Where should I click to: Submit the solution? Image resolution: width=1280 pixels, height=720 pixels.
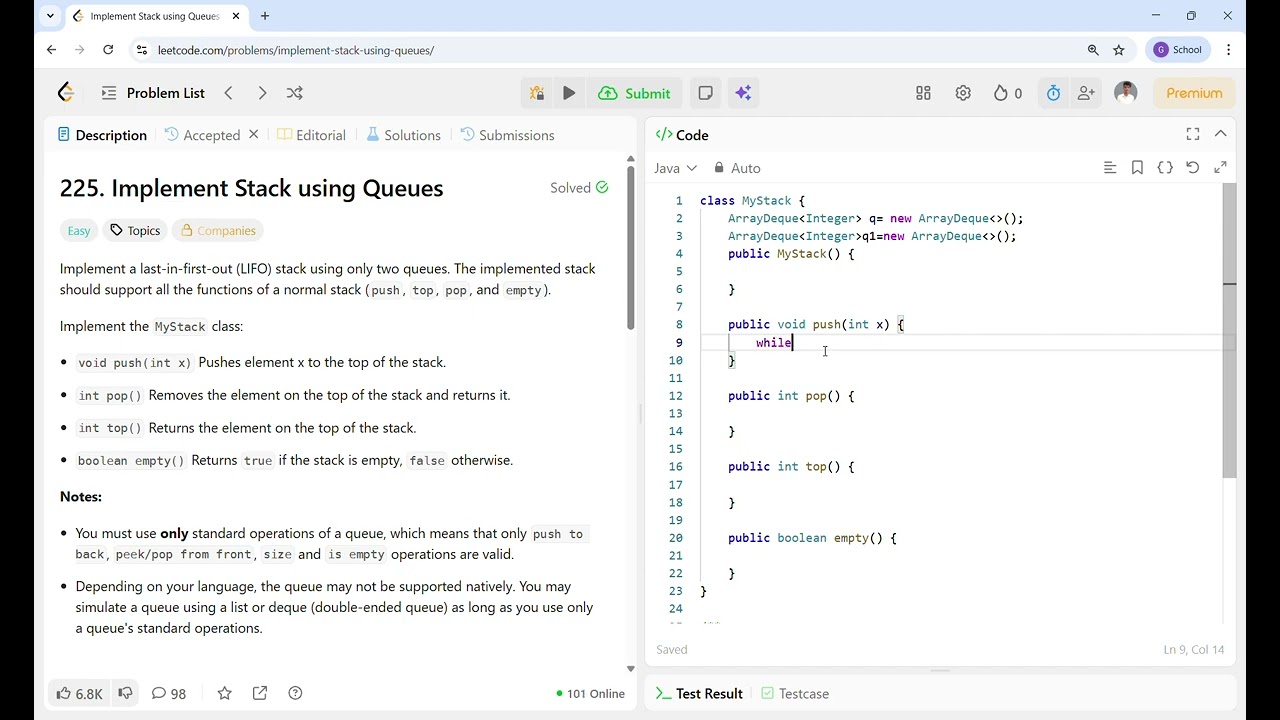tap(634, 93)
